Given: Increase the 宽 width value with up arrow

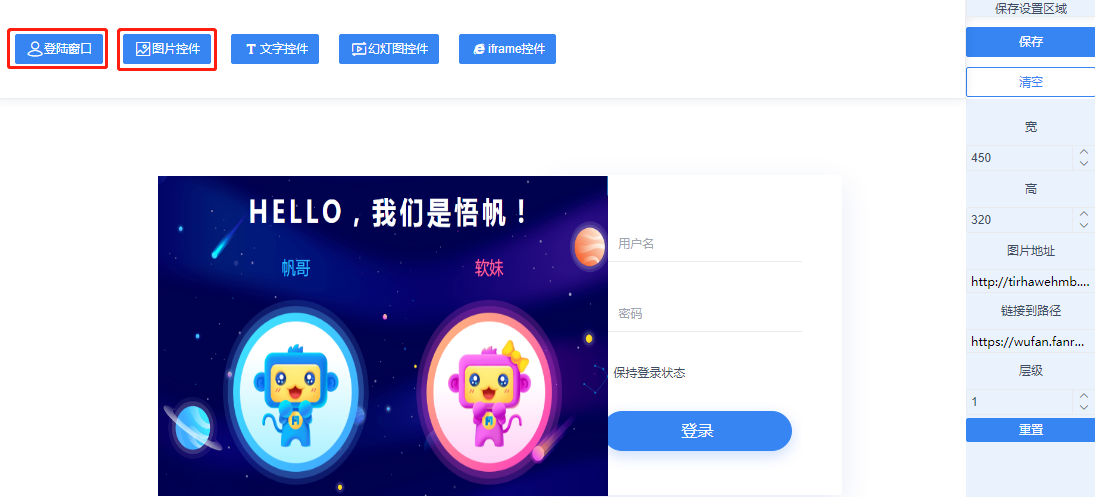Looking at the screenshot, I should (x=1084, y=151).
